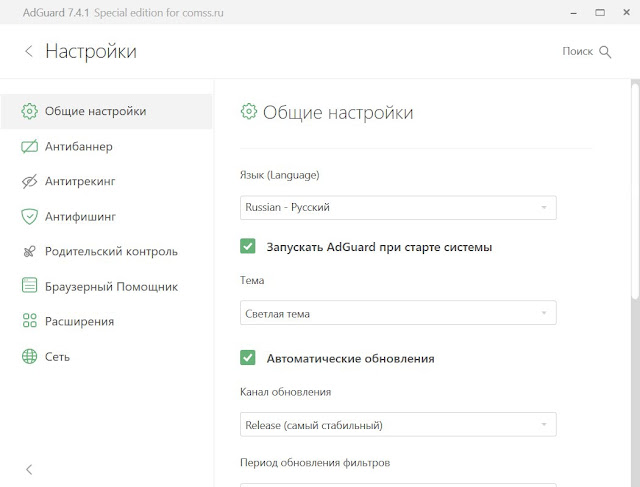The image size is (640, 487).
Task: Click the Родительский контроль icon
Action: [29, 251]
